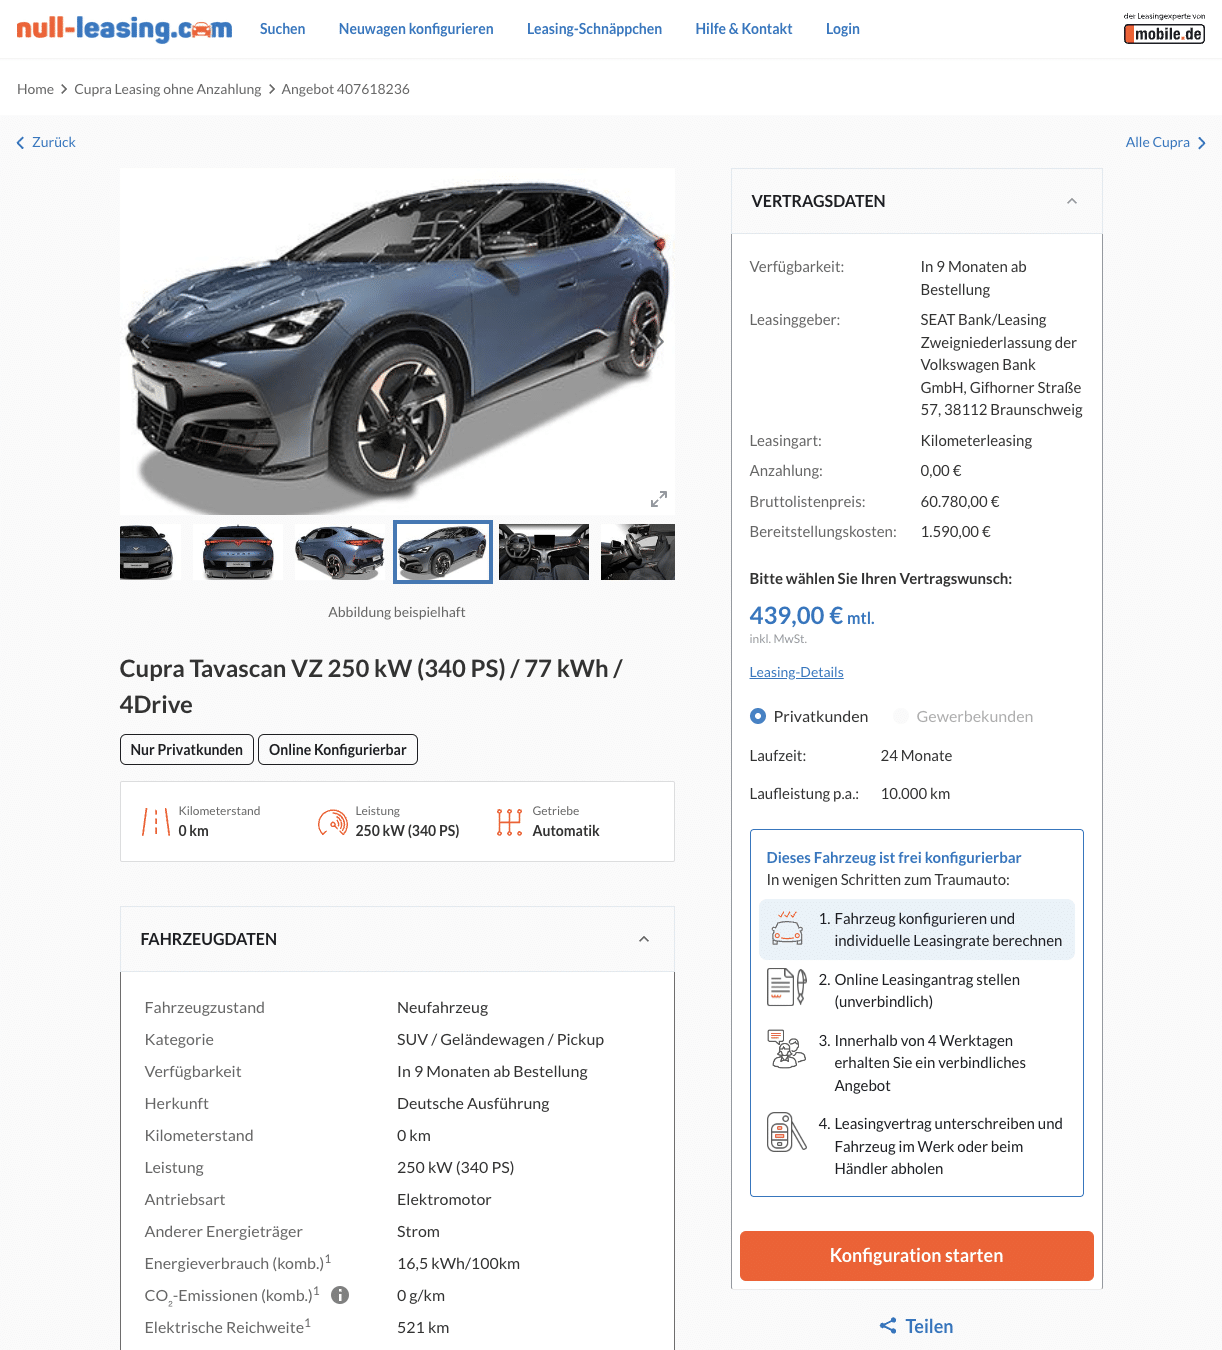Click the car configure icon in step 1

787,929
